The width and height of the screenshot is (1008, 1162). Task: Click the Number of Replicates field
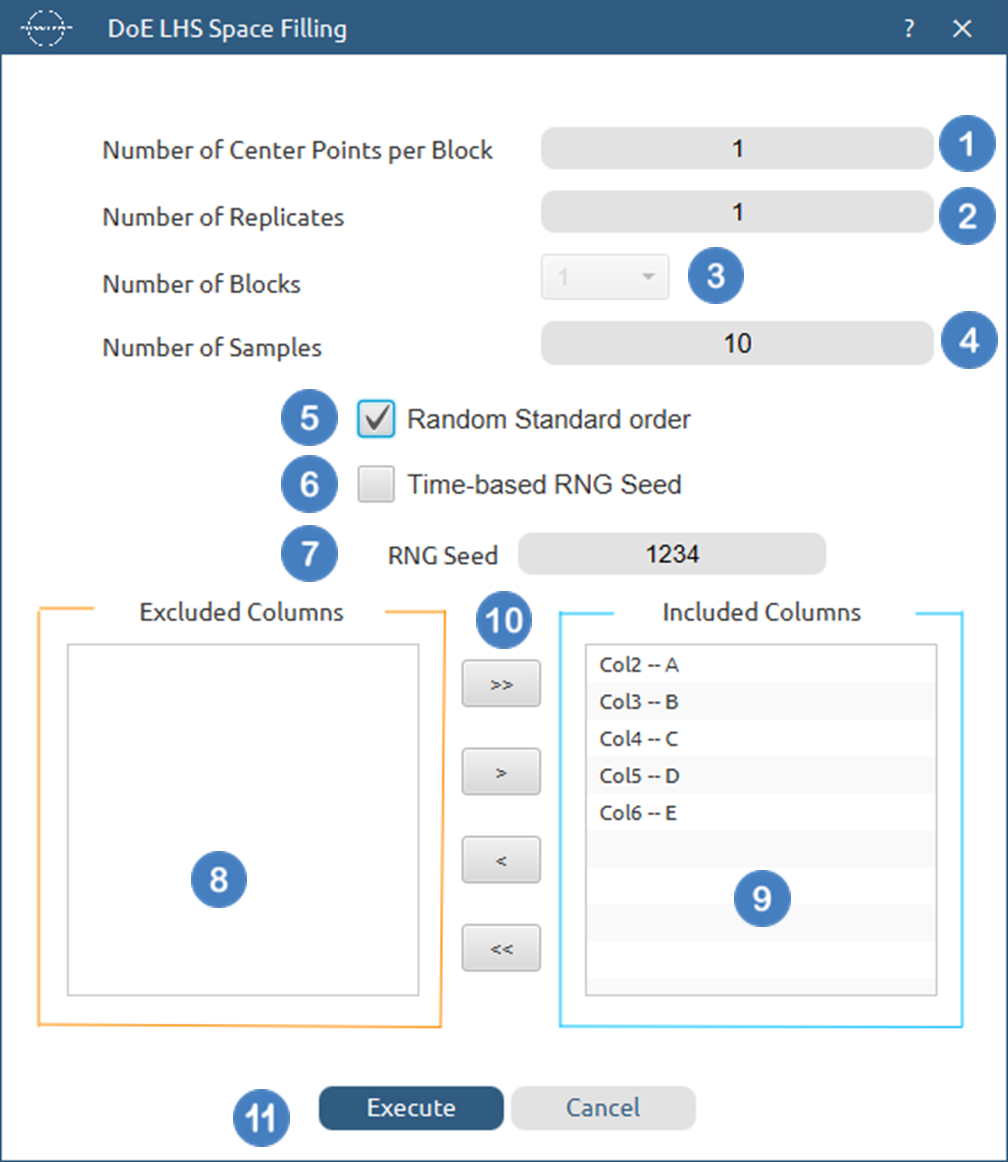point(737,213)
